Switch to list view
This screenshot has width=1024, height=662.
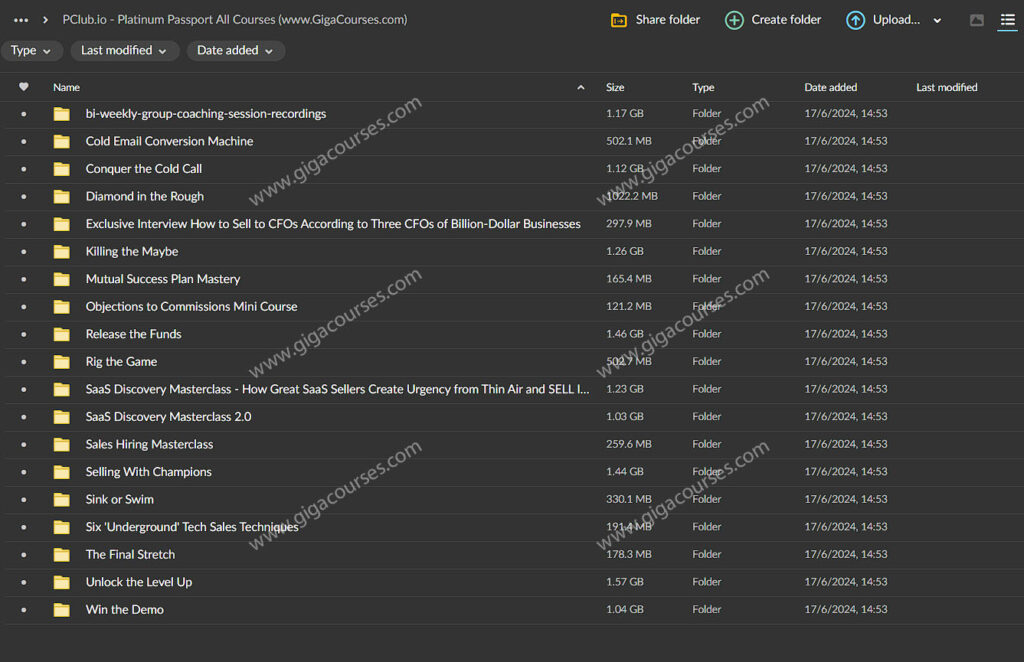tap(1007, 20)
